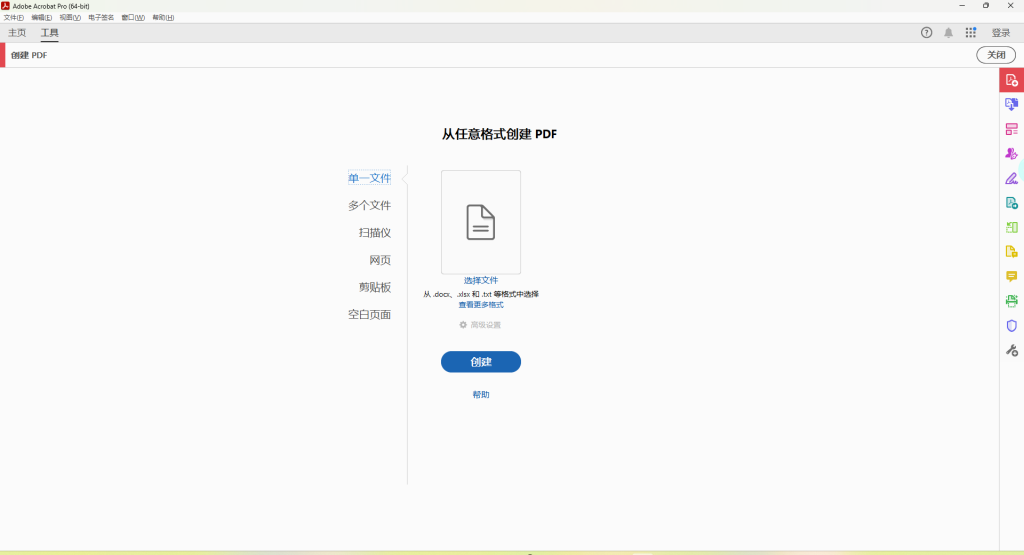Open the More Tools wrench icon
Viewport: 1024px width, 555px height.
coord(1012,351)
